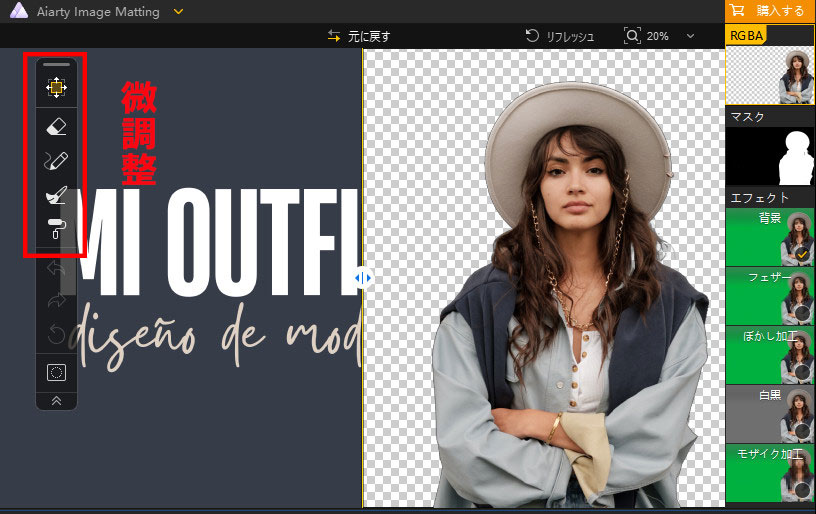
Task: Click the AI select dotted-circle icon
Action: point(56,372)
